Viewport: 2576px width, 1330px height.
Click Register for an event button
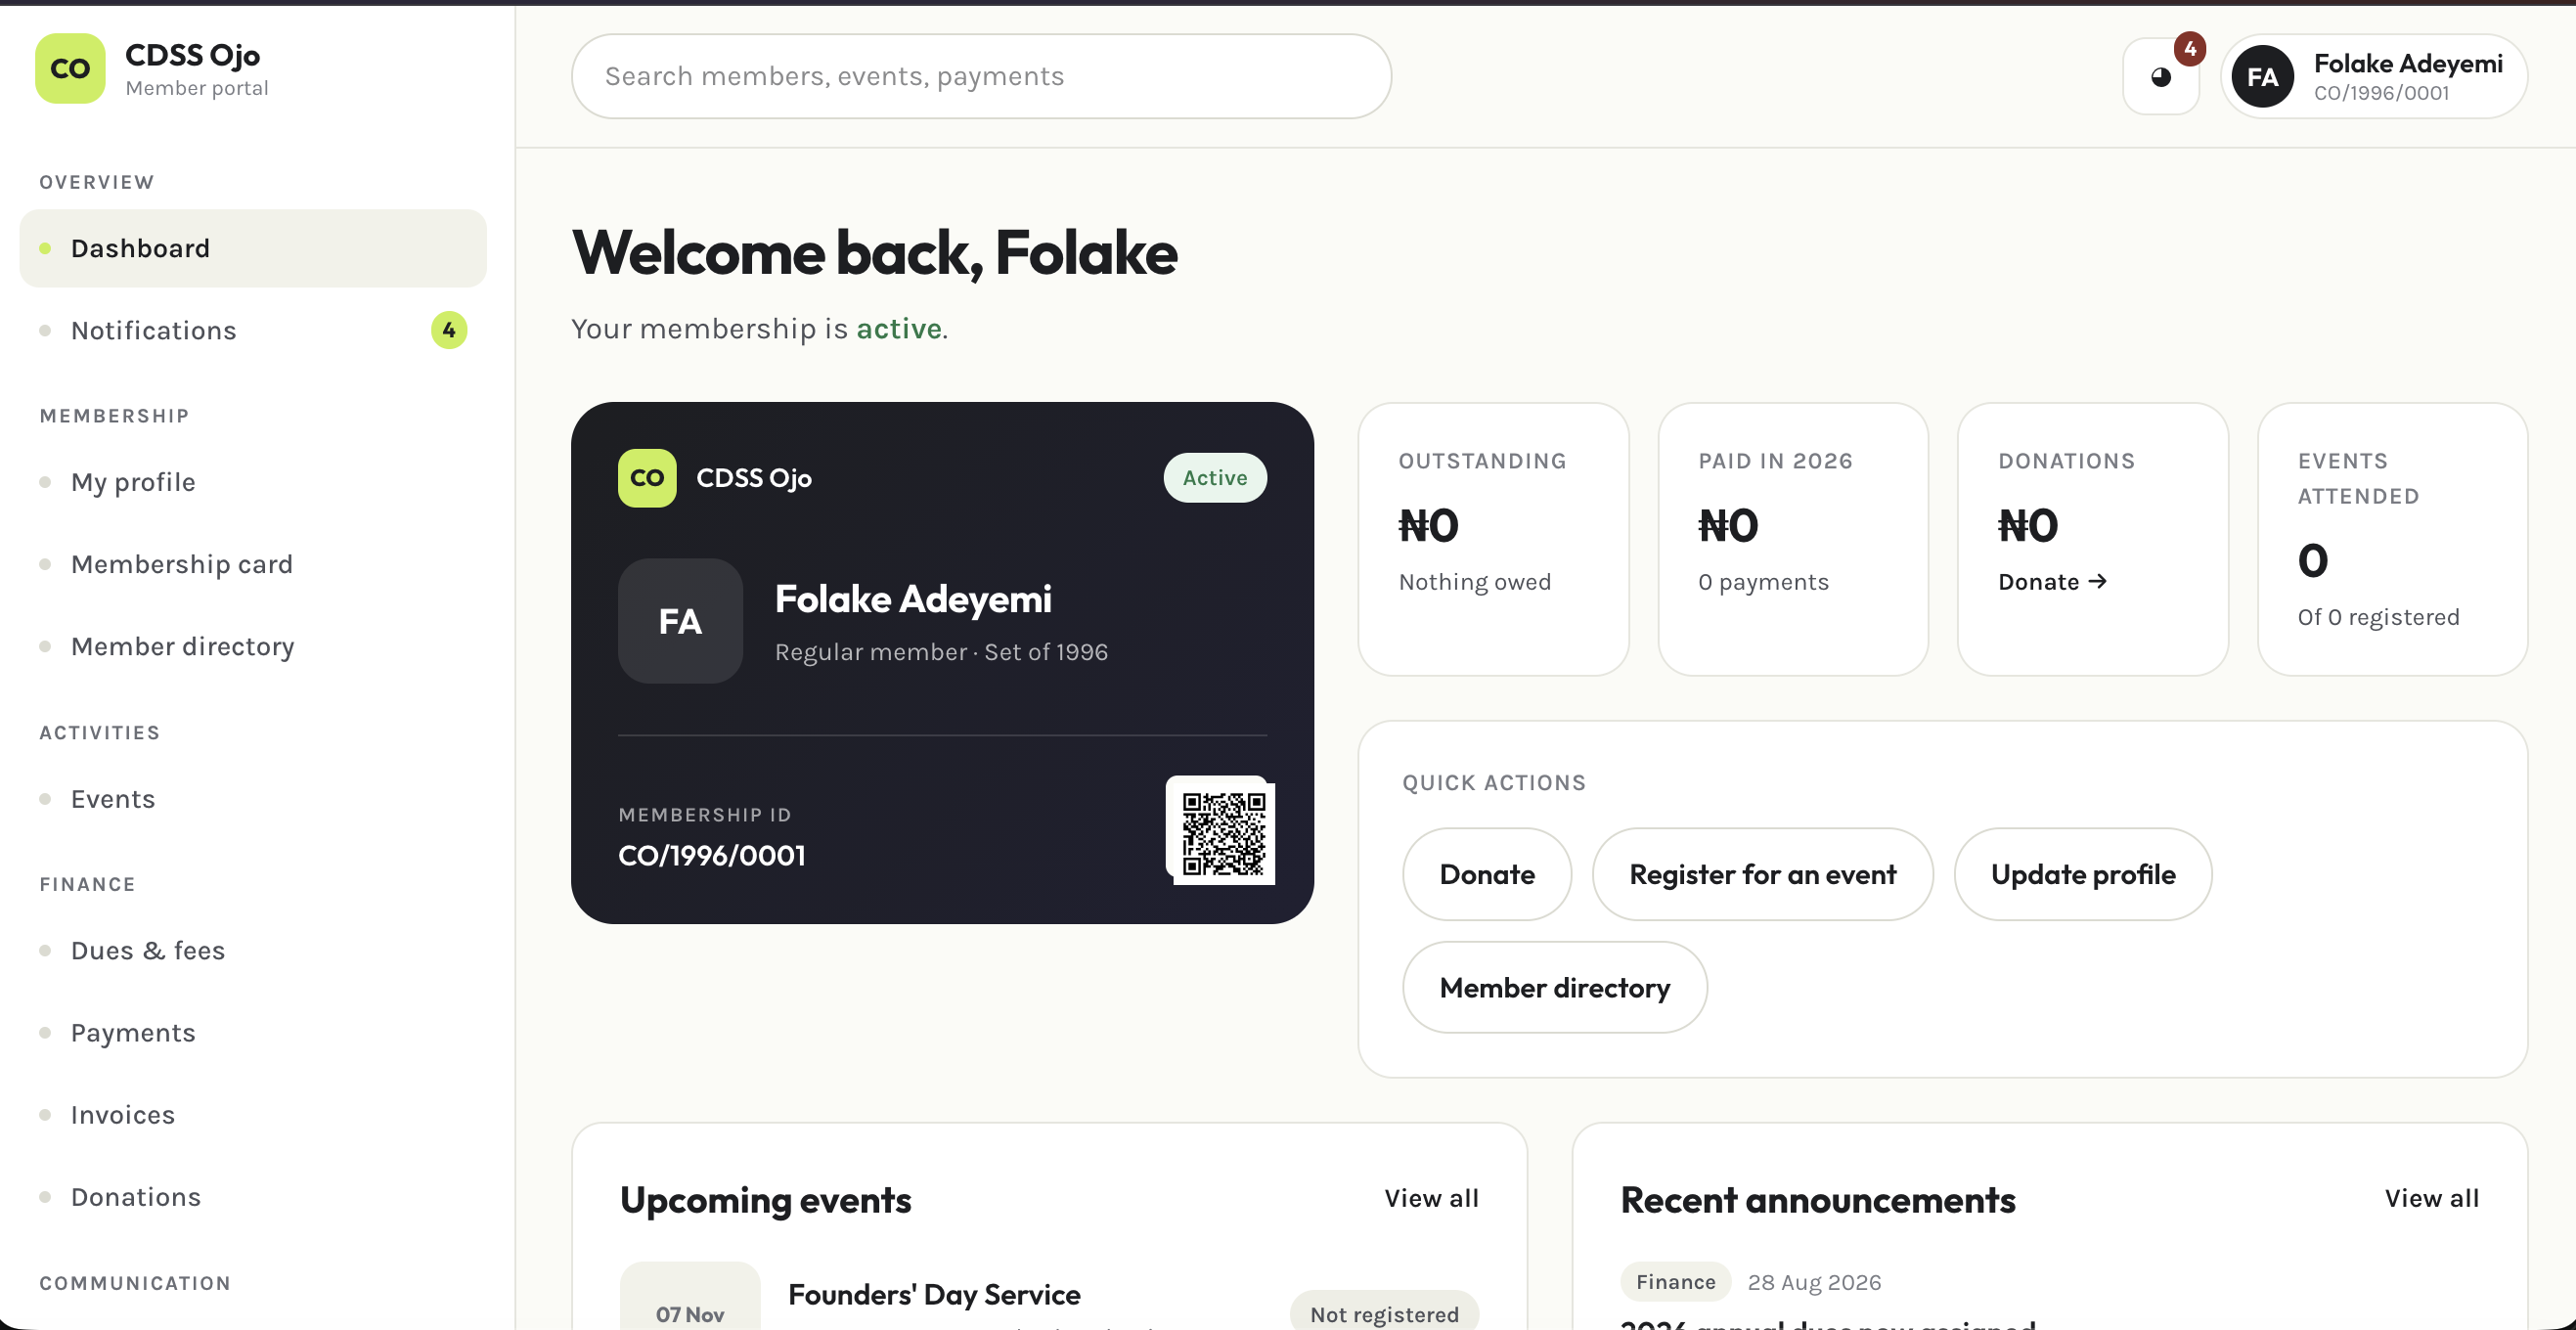(x=1763, y=875)
